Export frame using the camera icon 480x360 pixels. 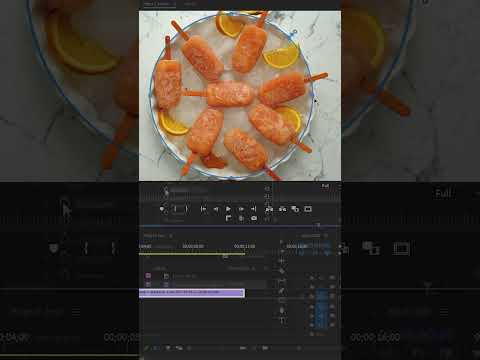click(x=254, y=218)
